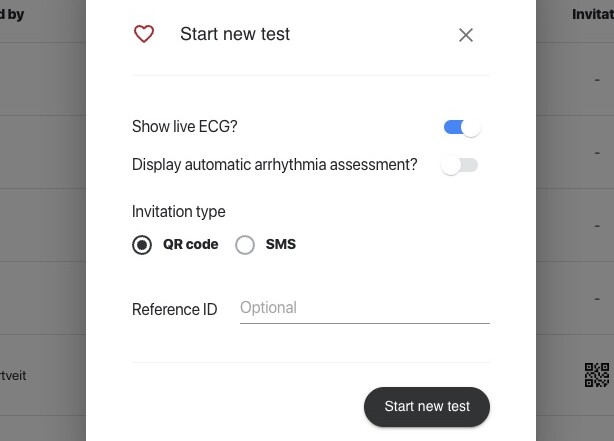Enable automatic arrhythmia assessment switch
This screenshot has width=614, height=441.
click(x=460, y=165)
